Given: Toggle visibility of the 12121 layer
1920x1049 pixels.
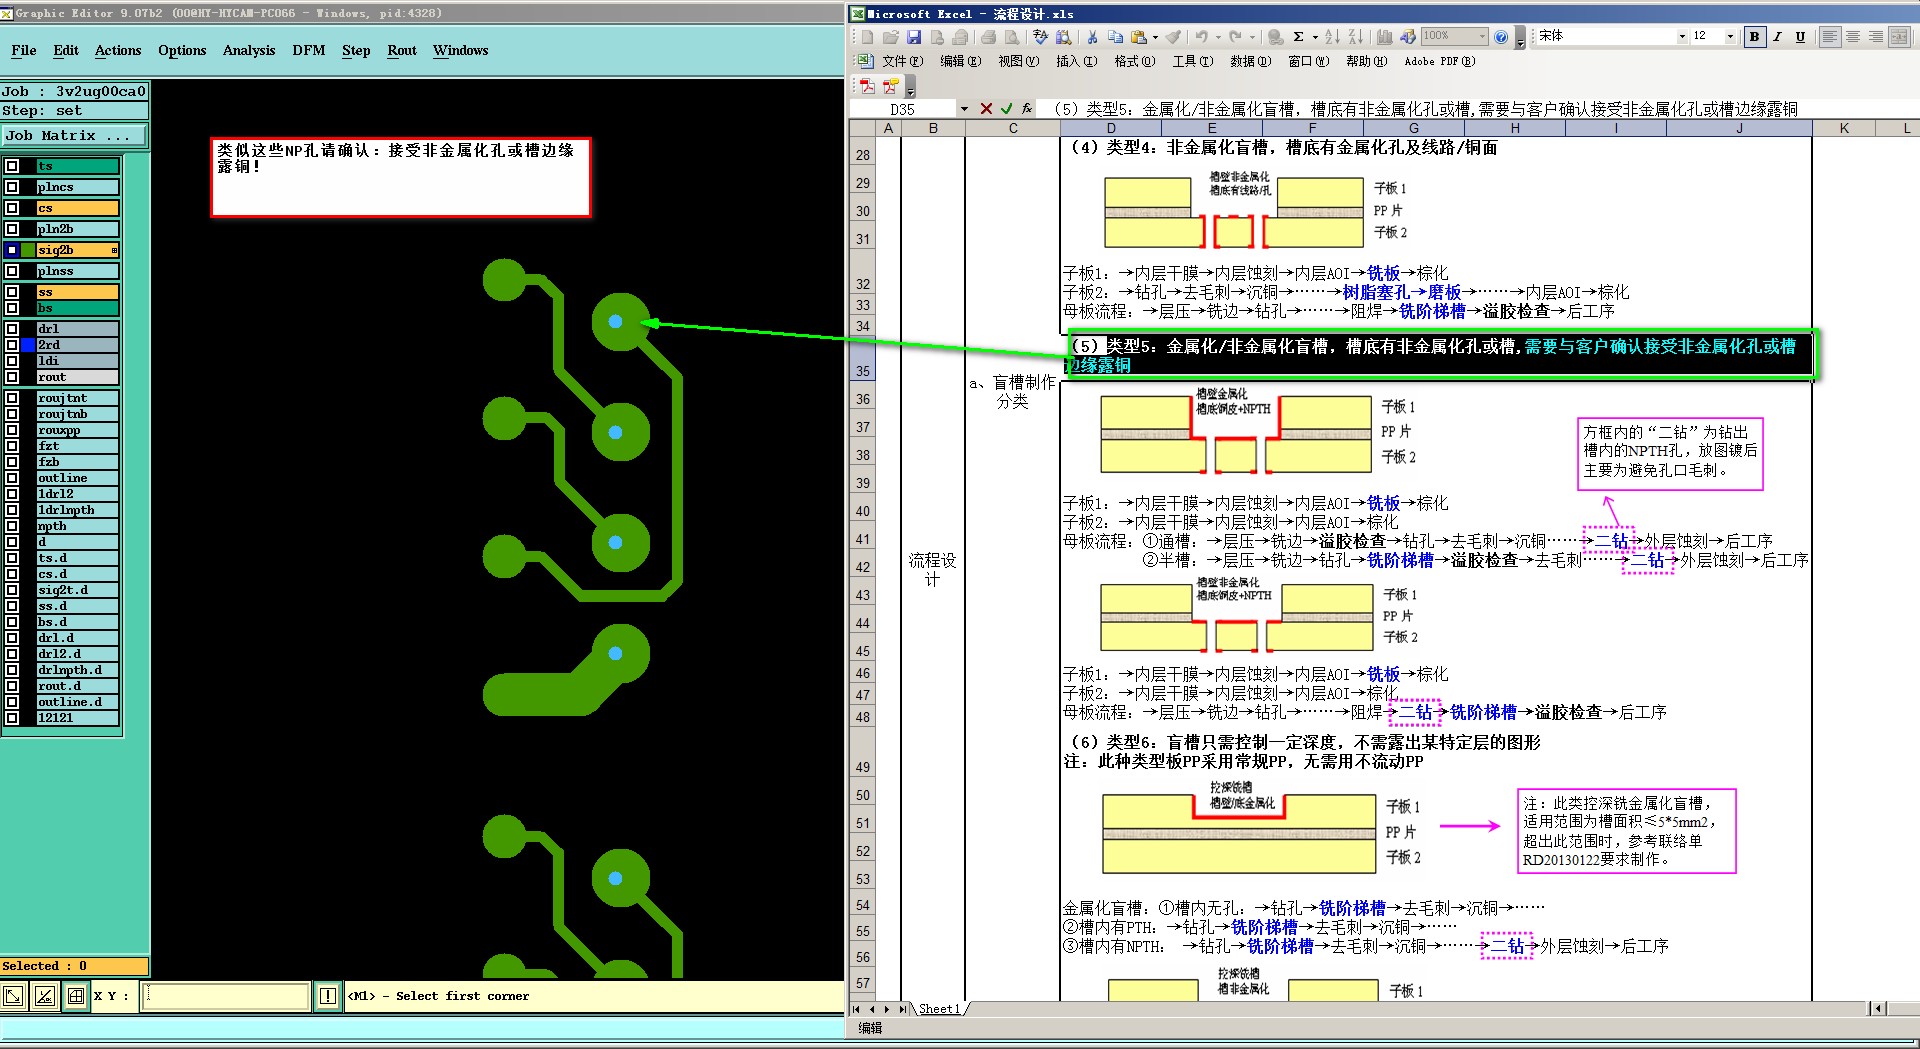Looking at the screenshot, I should (x=12, y=718).
